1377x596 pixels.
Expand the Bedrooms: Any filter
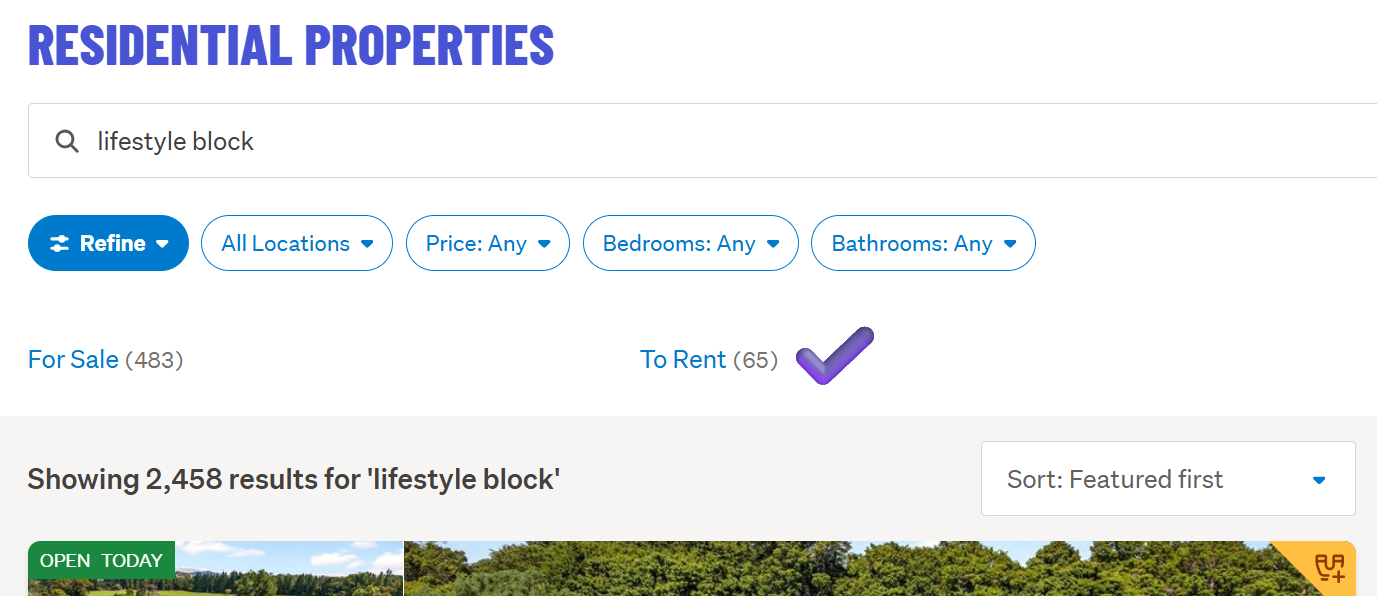tap(690, 243)
